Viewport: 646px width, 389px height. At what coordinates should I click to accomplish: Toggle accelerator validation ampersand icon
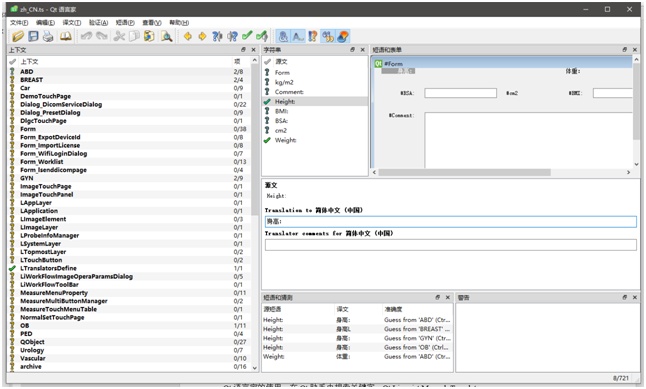(283, 36)
